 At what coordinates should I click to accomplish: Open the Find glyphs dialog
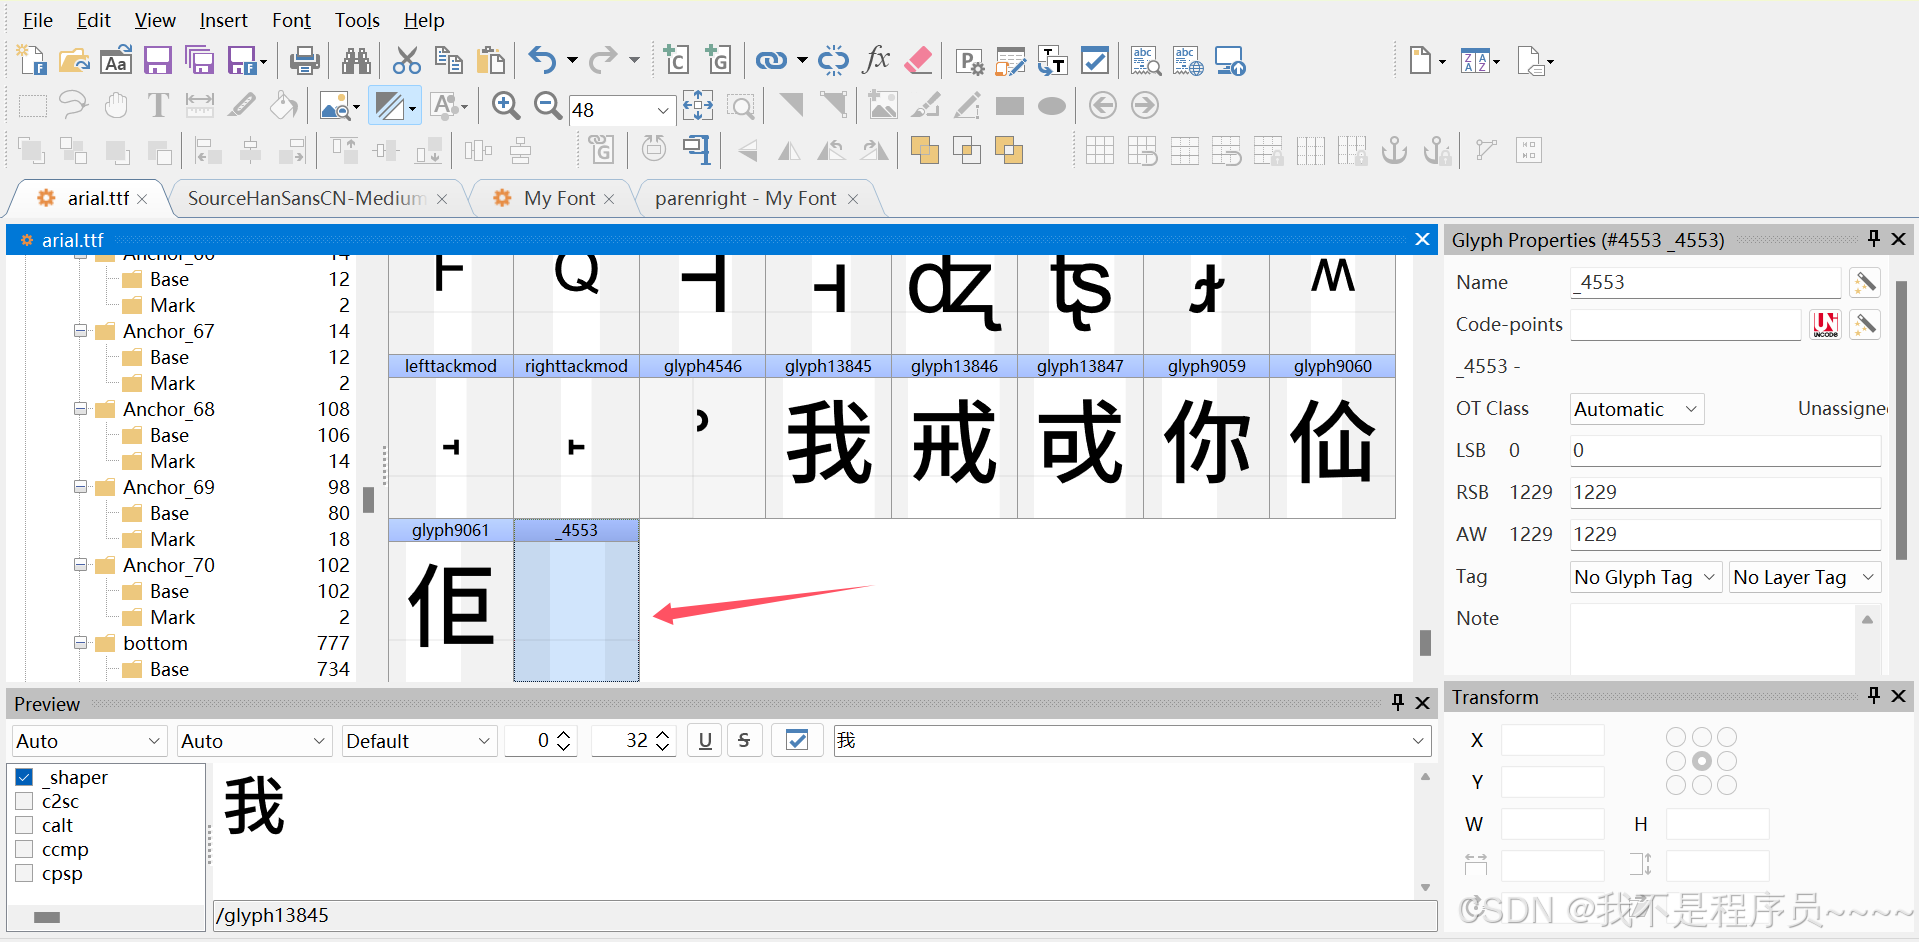[355, 60]
